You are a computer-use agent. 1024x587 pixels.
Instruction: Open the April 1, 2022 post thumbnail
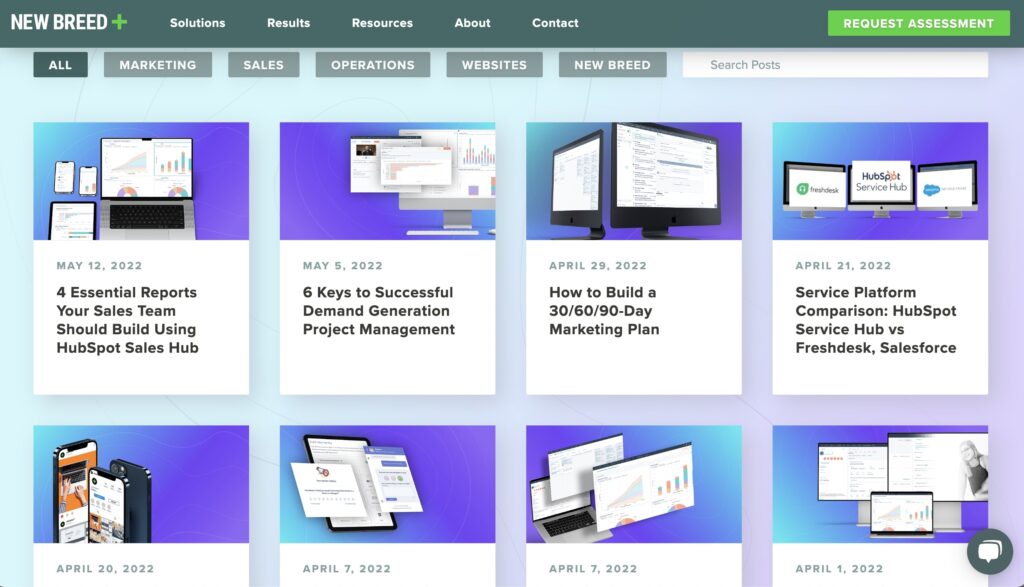click(880, 484)
